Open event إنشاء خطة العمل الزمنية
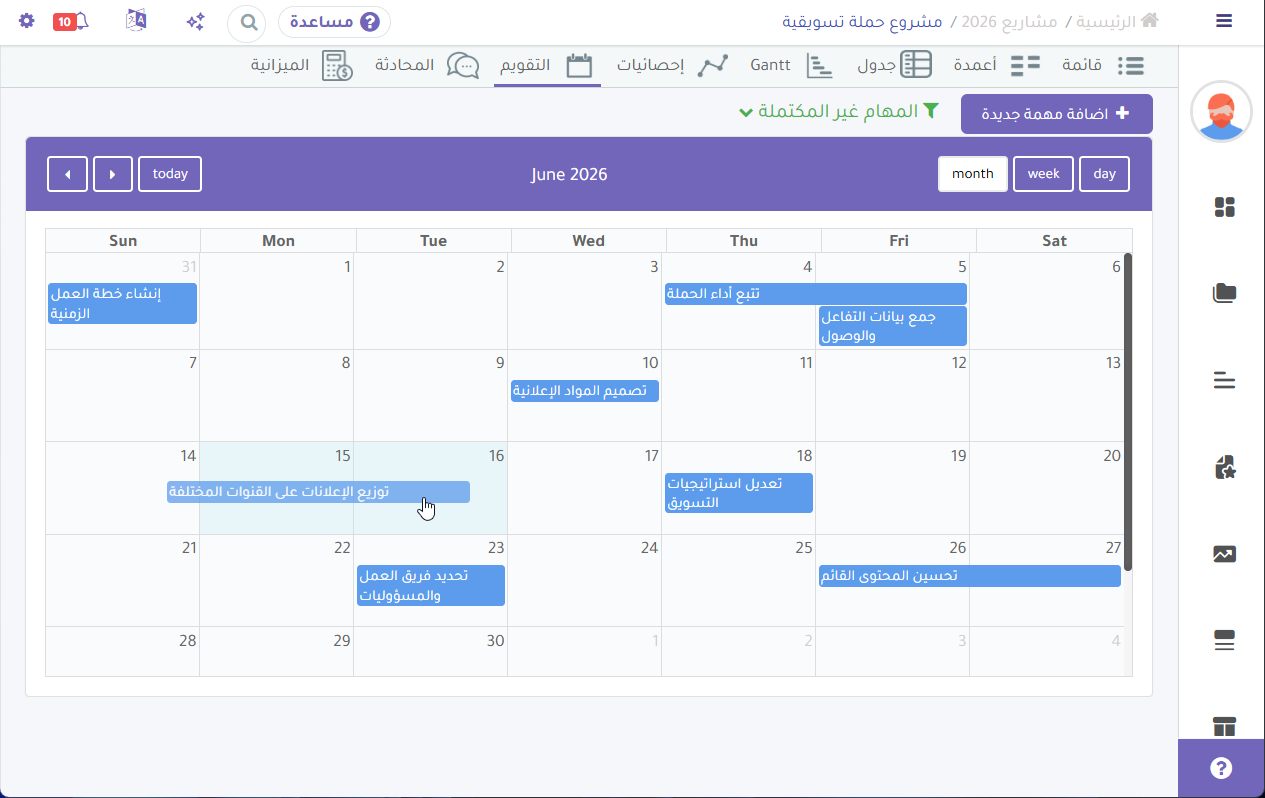This screenshot has height=798, width=1265. point(122,303)
